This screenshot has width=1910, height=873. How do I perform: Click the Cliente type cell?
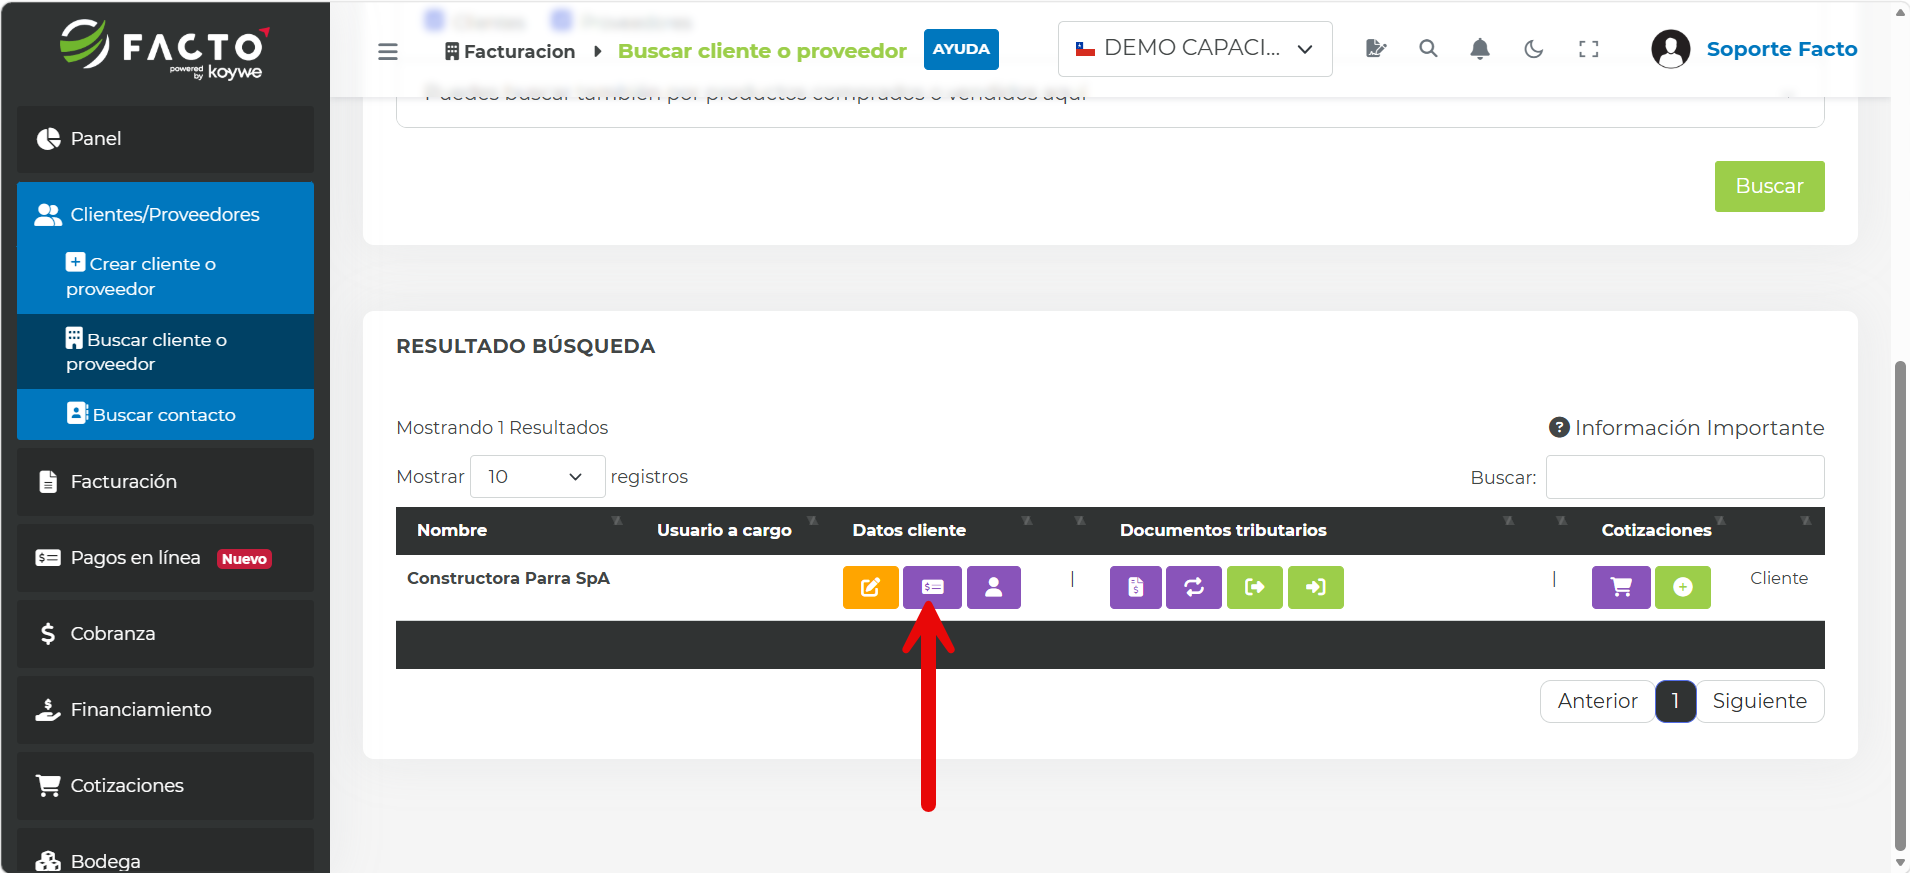1778,578
